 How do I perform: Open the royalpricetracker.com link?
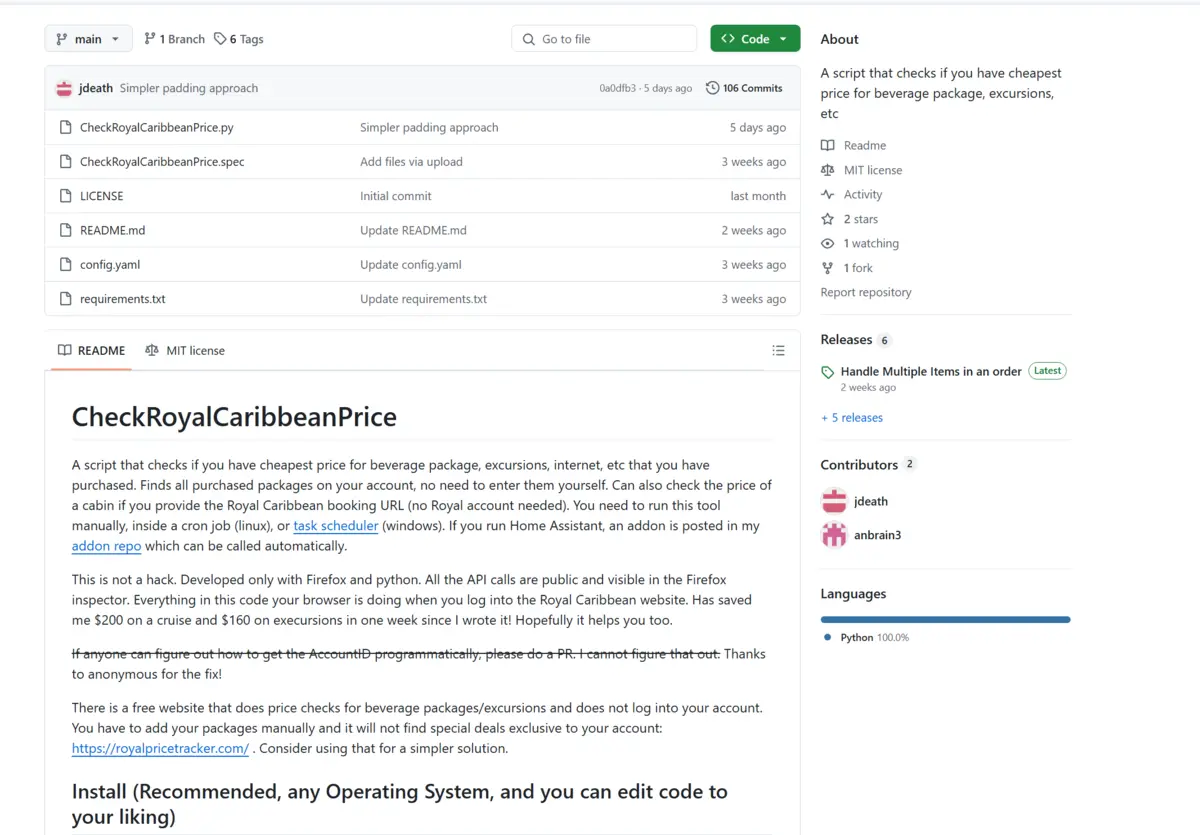(x=160, y=748)
